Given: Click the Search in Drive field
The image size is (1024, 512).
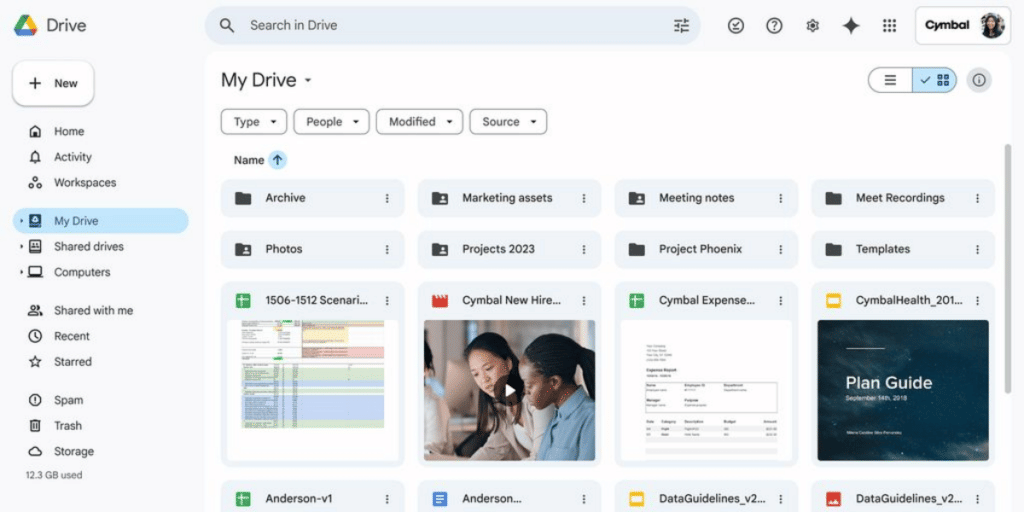Looking at the screenshot, I should 453,25.
